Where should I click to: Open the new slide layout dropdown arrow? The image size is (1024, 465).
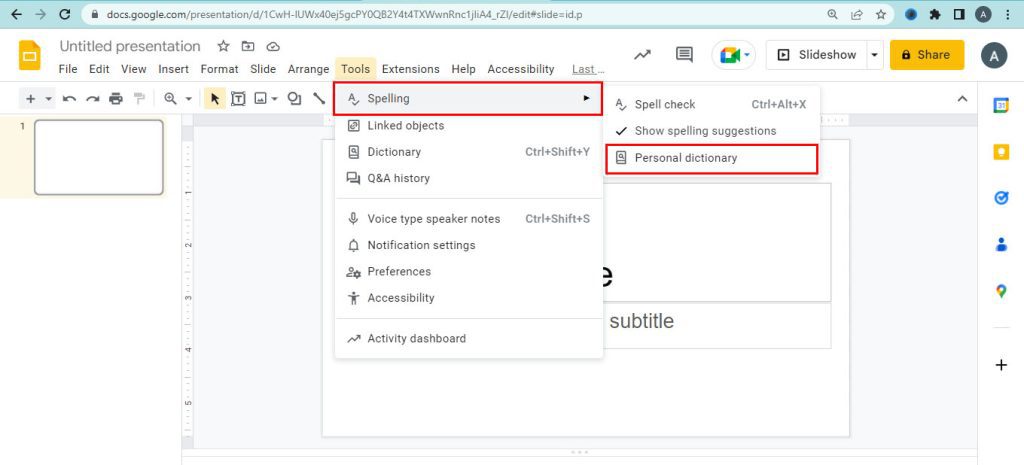tap(48, 98)
